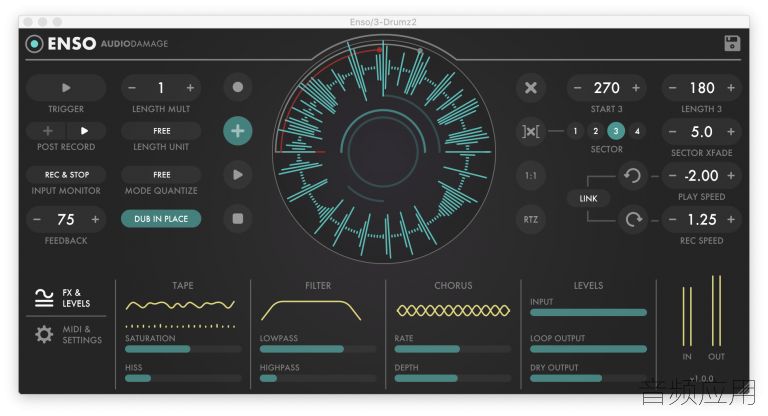
Task: Click the Post Record plus option
Action: tap(48, 131)
